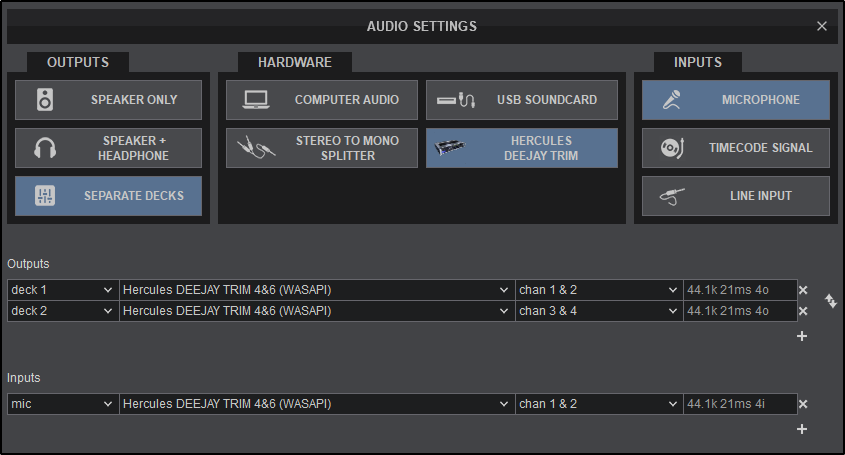The height and width of the screenshot is (455, 845).
Task: Click the Stereo to Mono Splitter cable icon
Action: 256,148
